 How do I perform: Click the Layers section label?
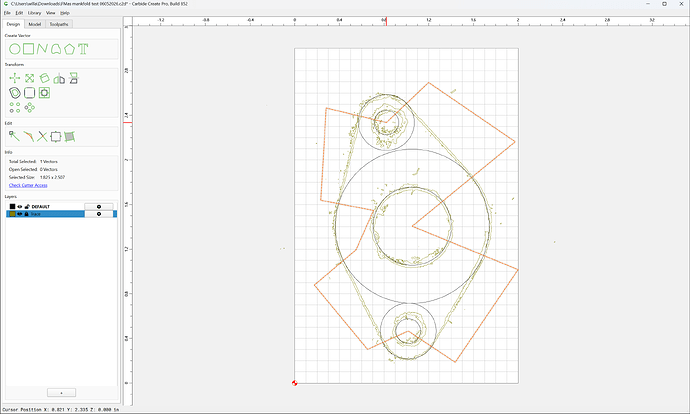pos(11,197)
